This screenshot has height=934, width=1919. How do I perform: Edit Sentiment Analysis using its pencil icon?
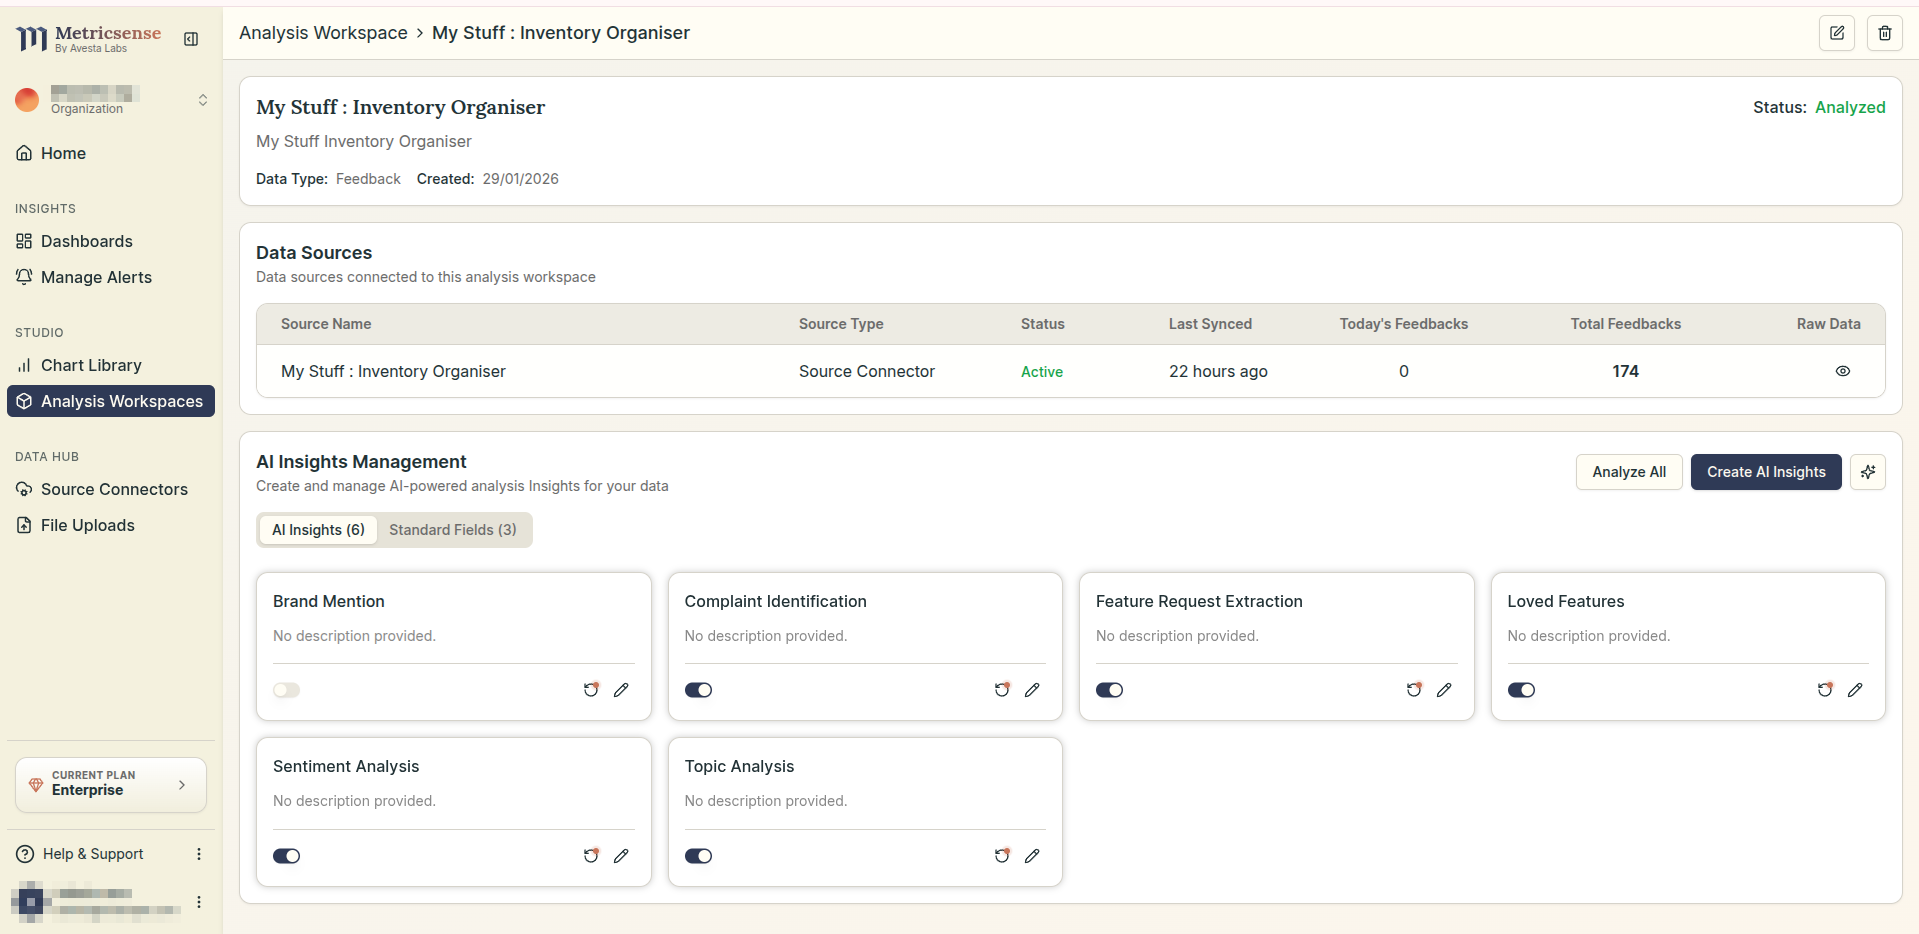pyautogui.click(x=622, y=855)
